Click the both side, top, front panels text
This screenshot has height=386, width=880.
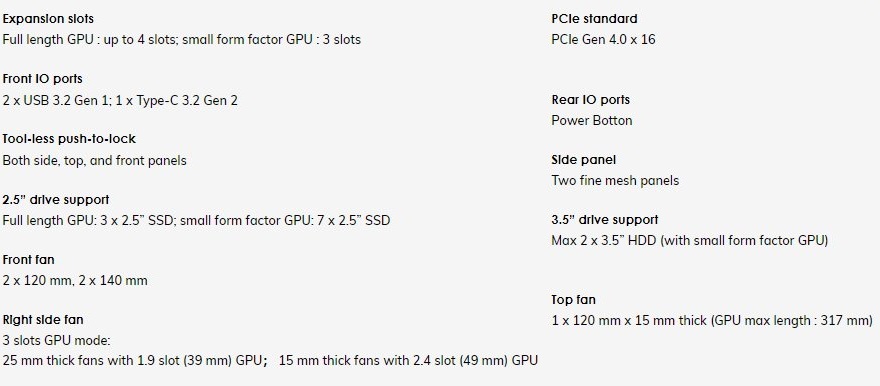pos(94,160)
